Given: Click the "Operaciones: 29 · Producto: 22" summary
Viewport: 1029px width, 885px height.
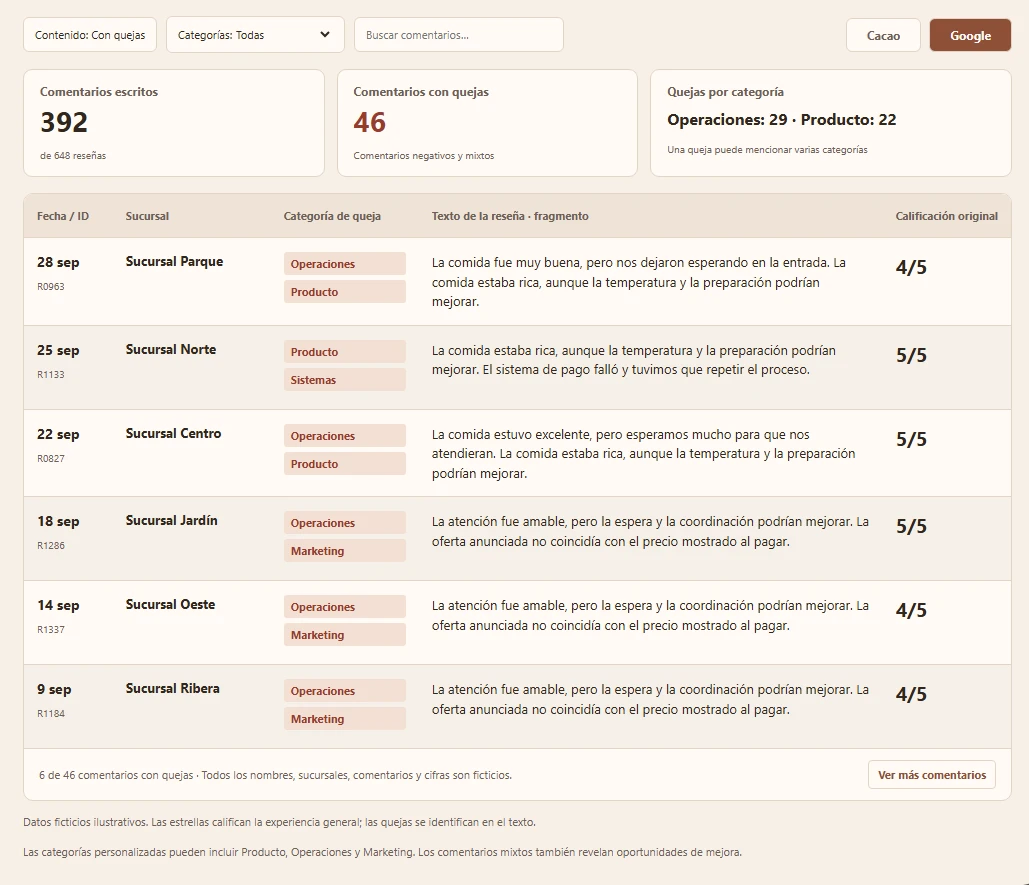Looking at the screenshot, I should coord(782,119).
